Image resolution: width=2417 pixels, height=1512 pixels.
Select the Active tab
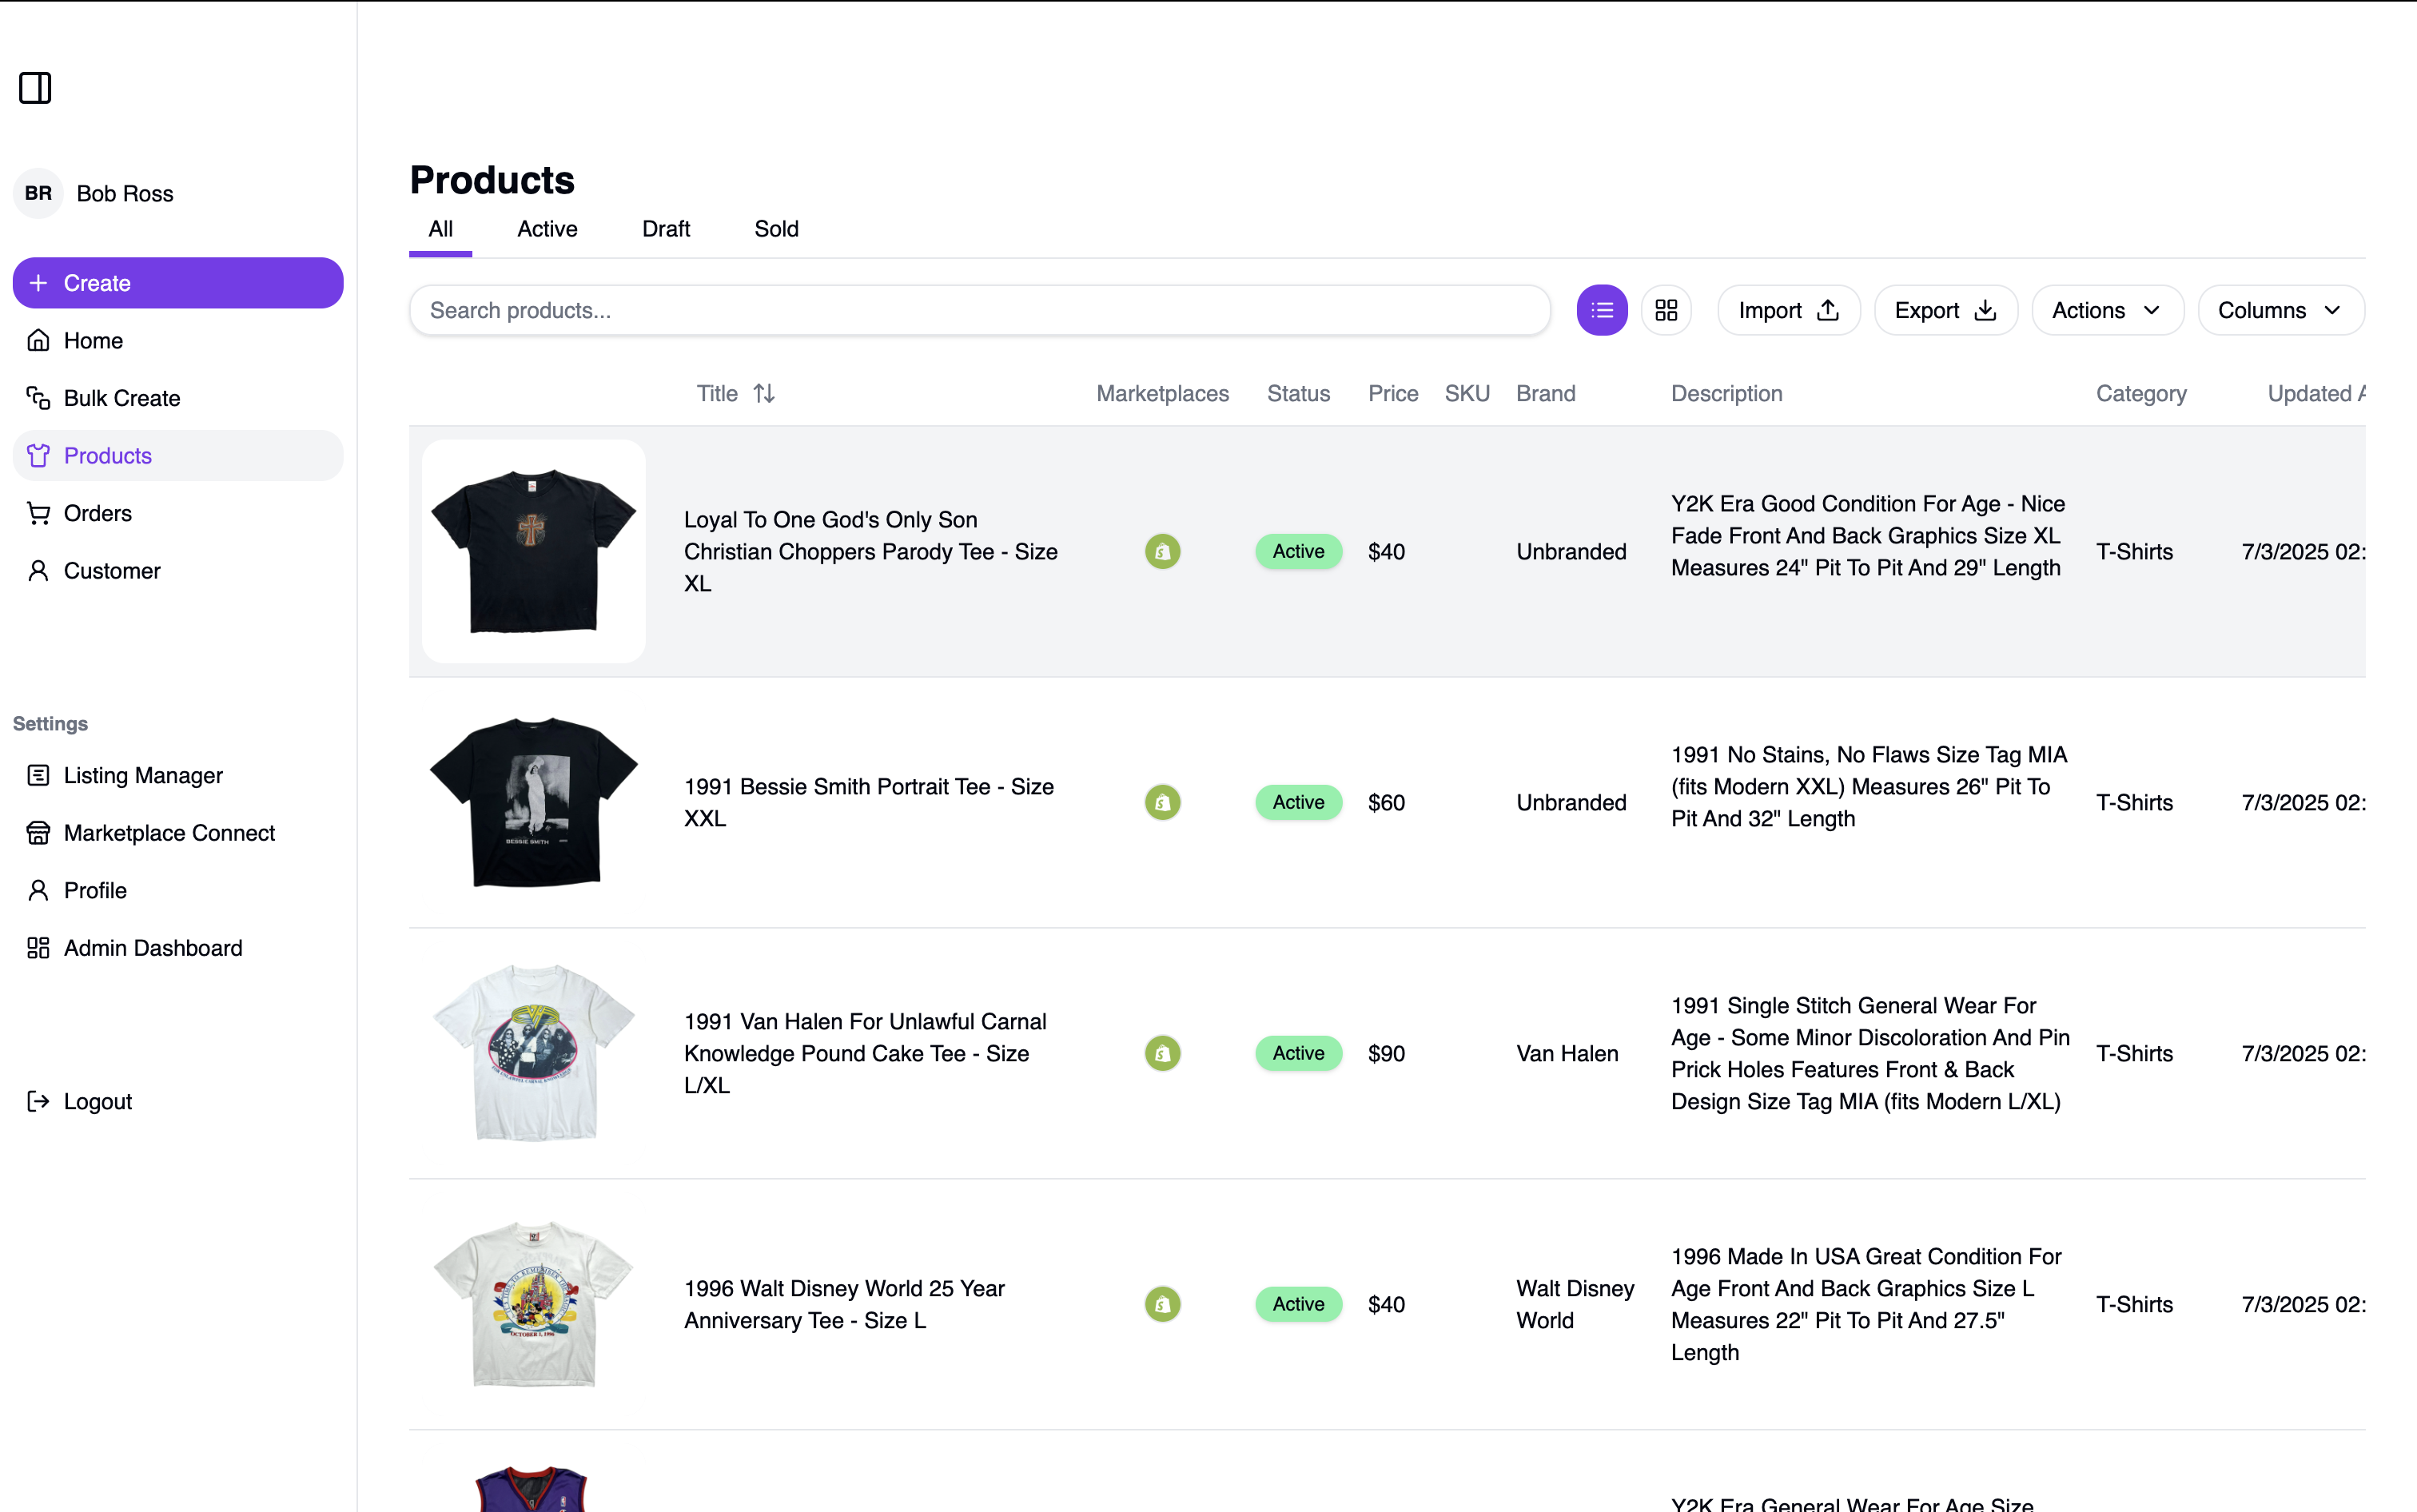click(547, 229)
